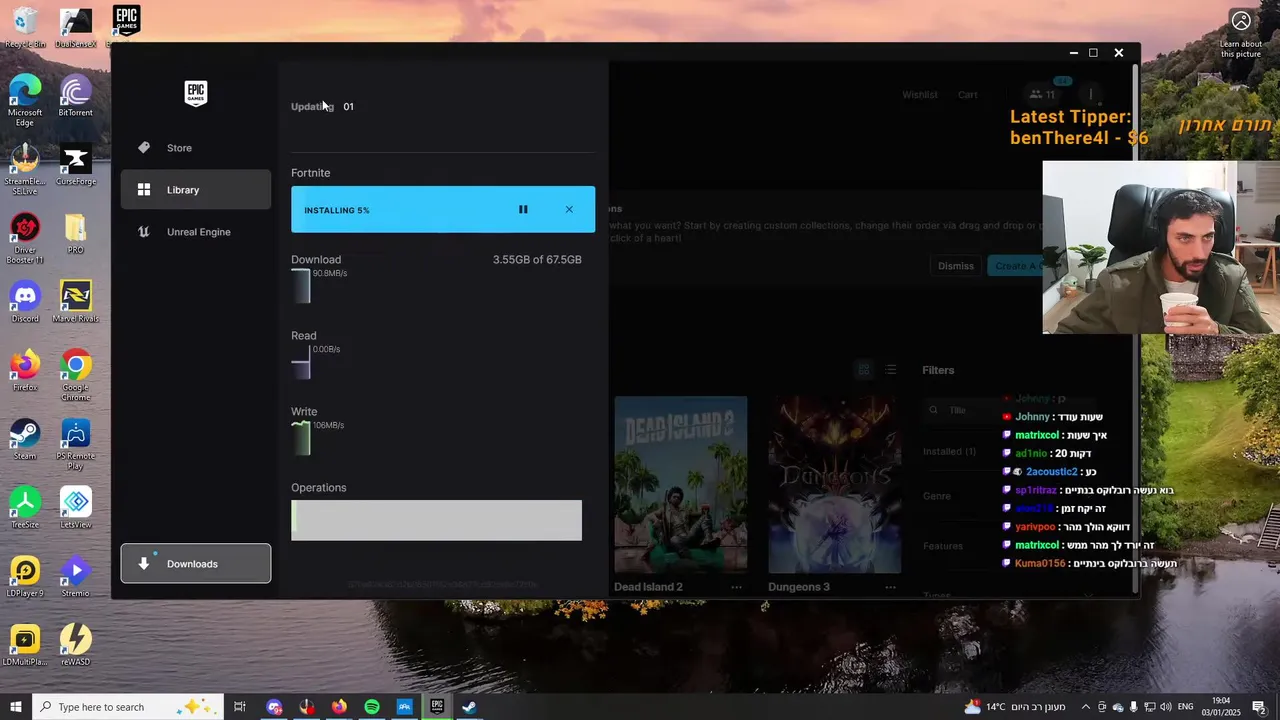Open the Driver Booster 11 desktop icon
This screenshot has width=1280, height=720.
(x=25, y=239)
